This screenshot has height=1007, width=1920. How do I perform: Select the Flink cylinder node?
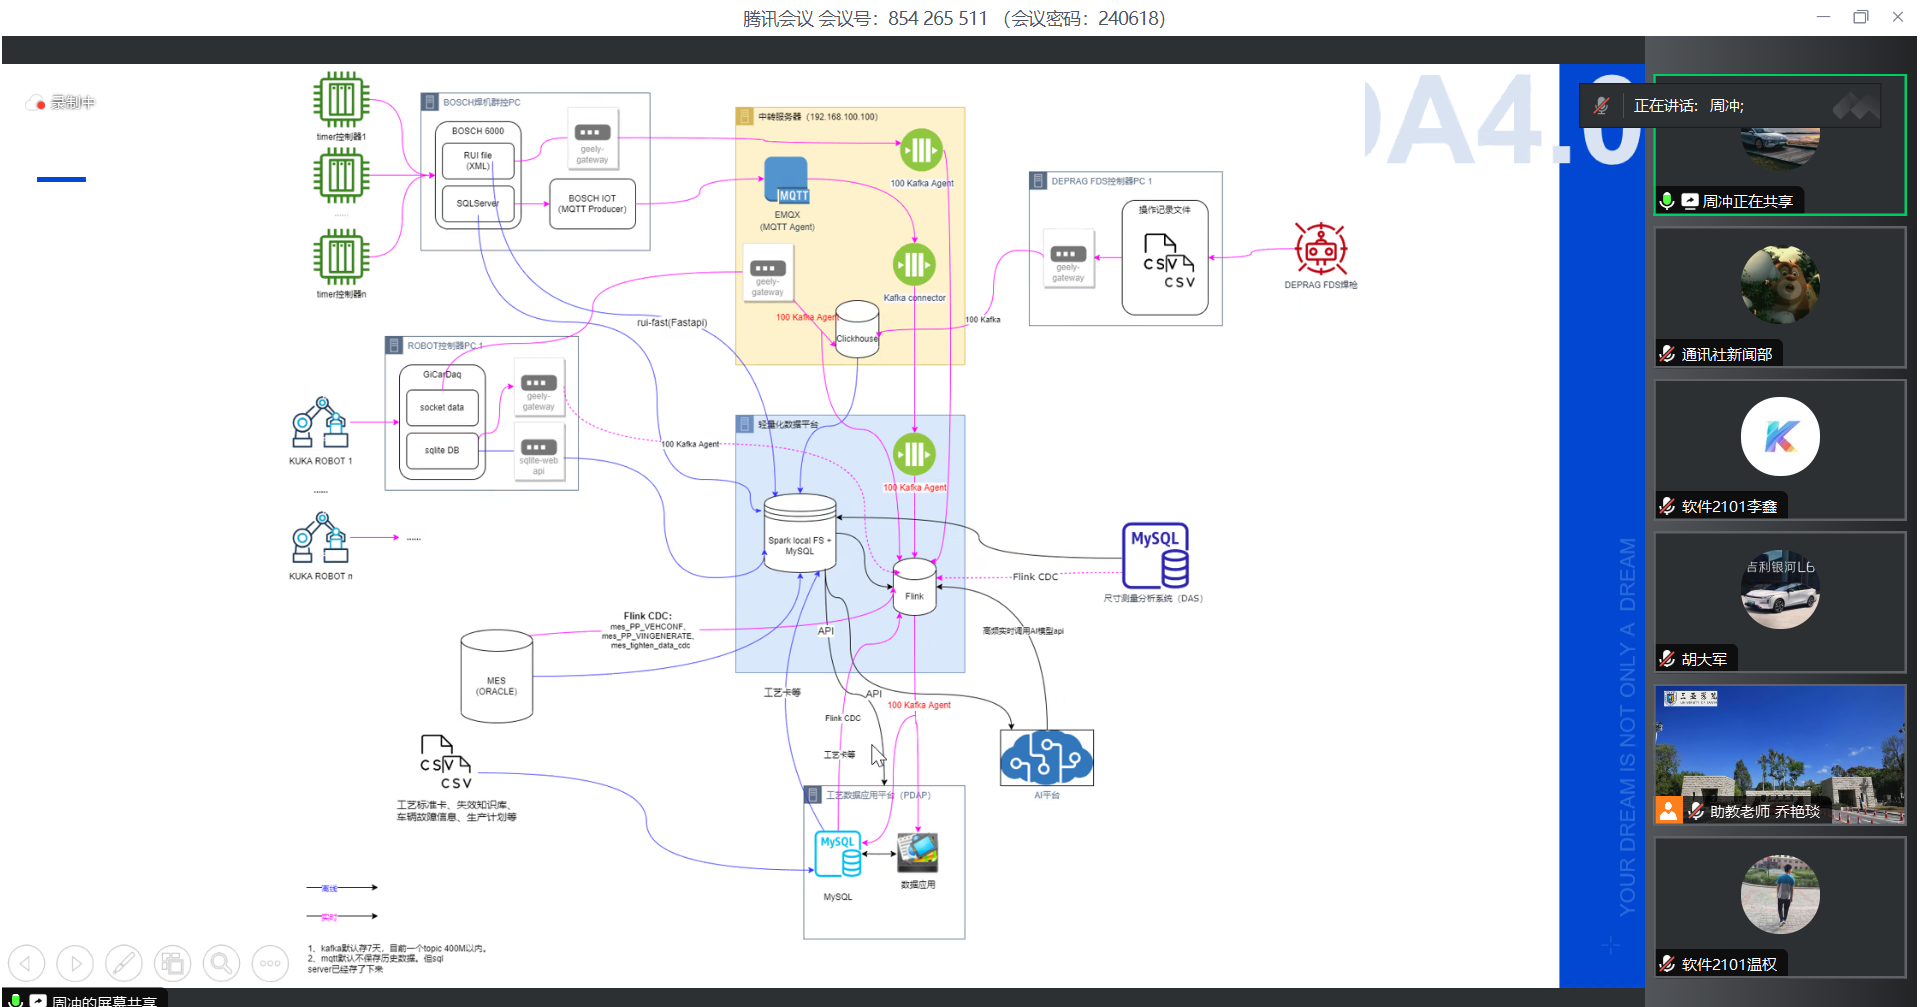[914, 588]
